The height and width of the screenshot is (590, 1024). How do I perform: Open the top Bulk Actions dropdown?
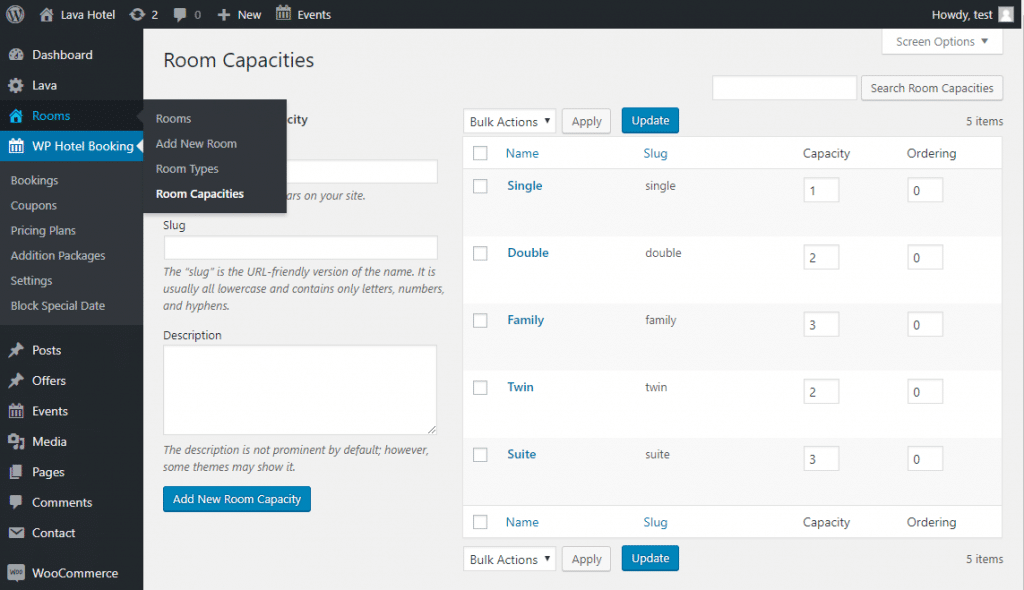[x=510, y=121]
